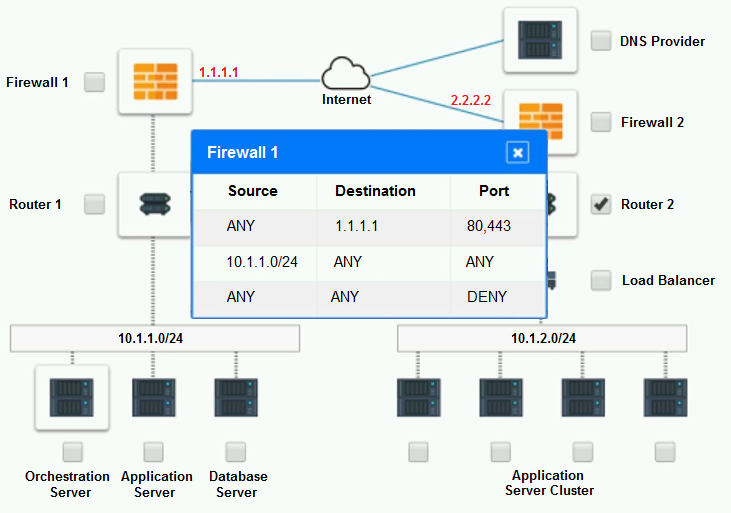Click the 10.1.1.0/24 subnet bar
Viewport: 731px width, 513px height.
click(x=155, y=338)
